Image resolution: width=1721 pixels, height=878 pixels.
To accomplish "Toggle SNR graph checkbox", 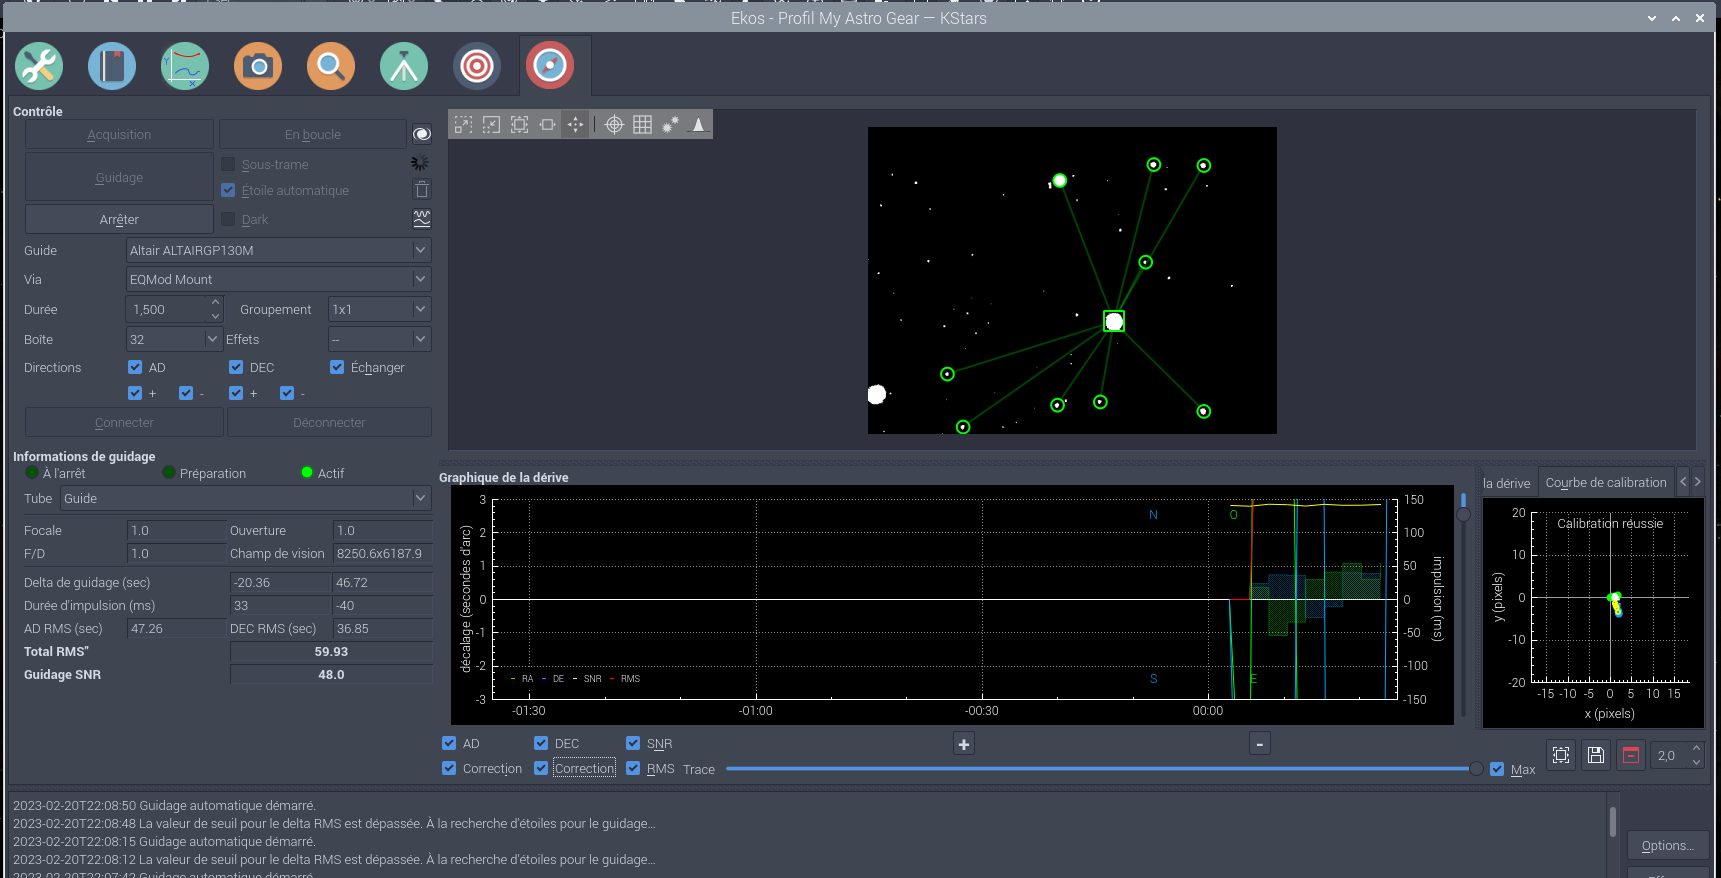I will click(x=633, y=743).
